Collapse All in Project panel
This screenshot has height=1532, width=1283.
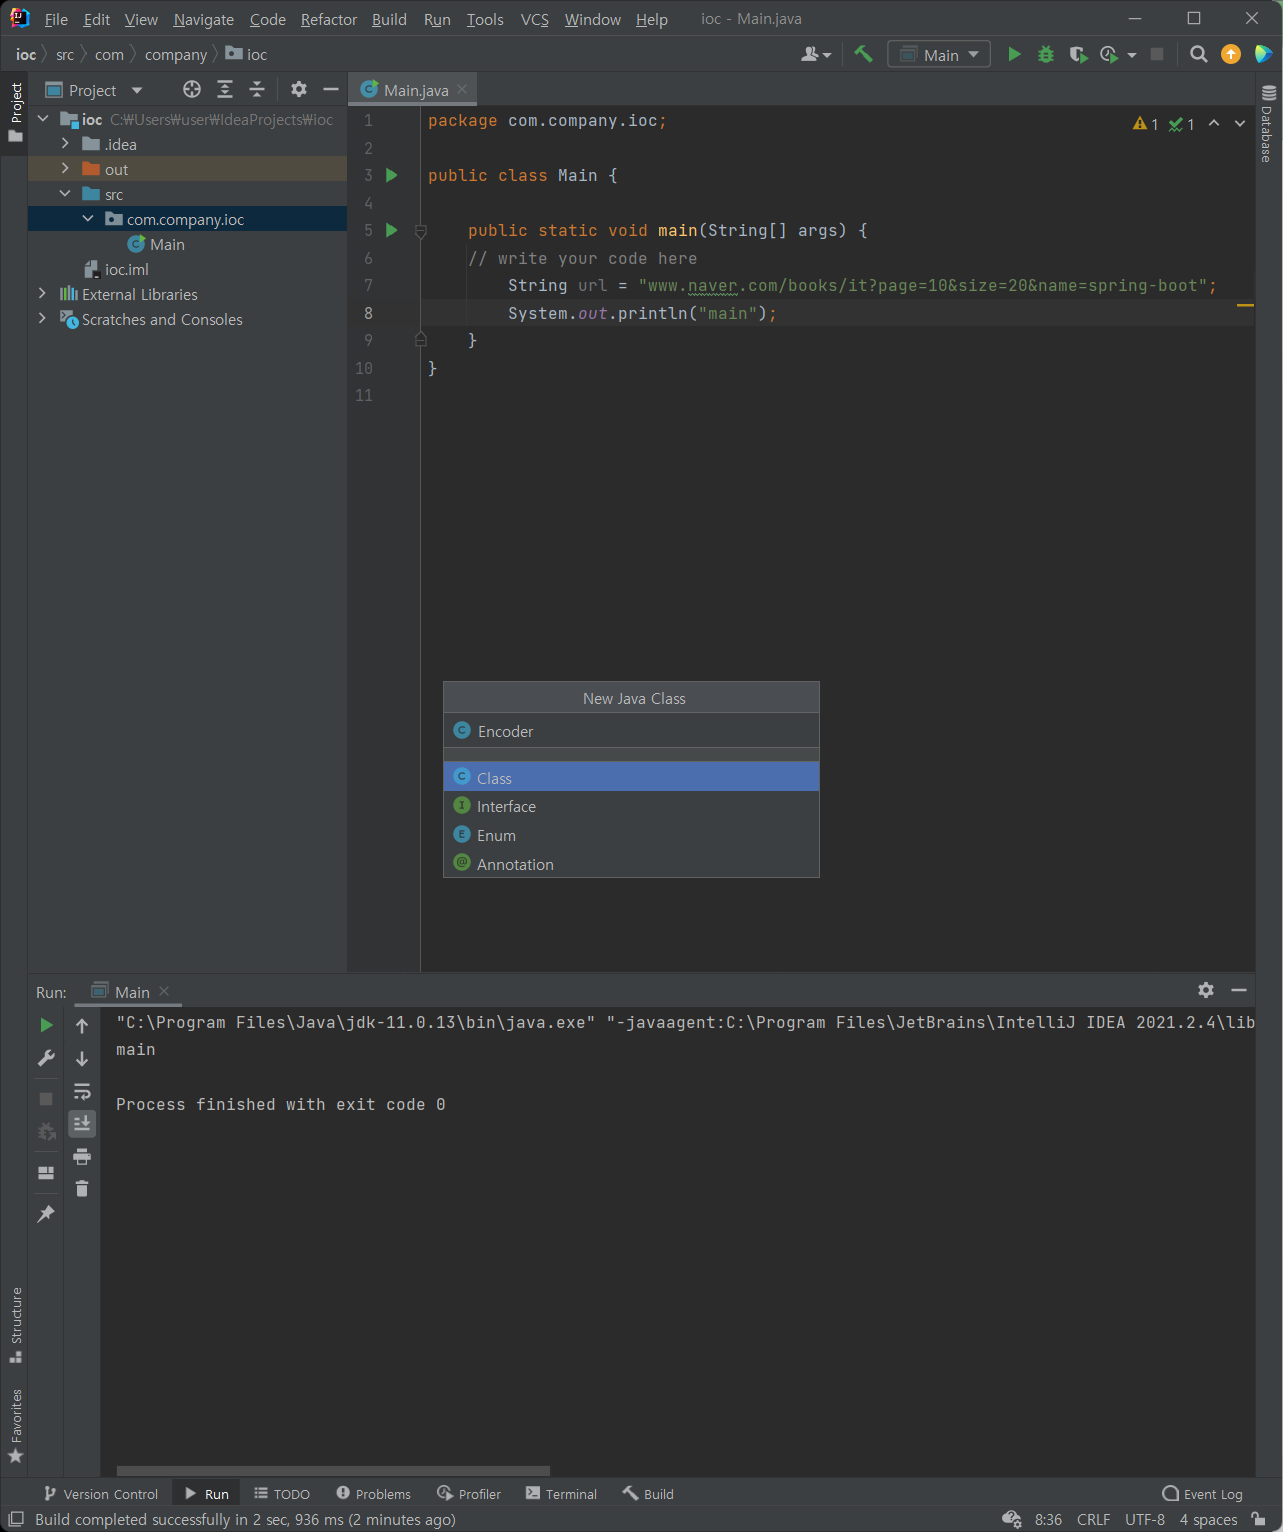pyautogui.click(x=257, y=89)
